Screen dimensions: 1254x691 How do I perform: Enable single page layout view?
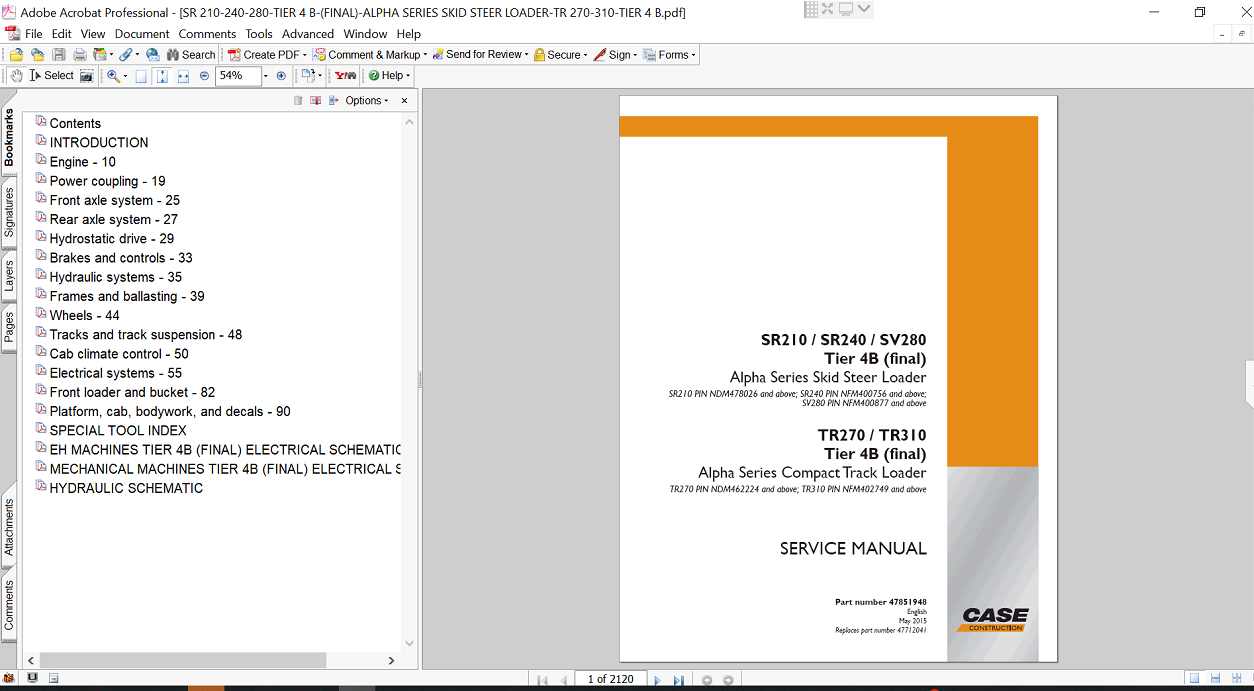click(x=1194, y=679)
